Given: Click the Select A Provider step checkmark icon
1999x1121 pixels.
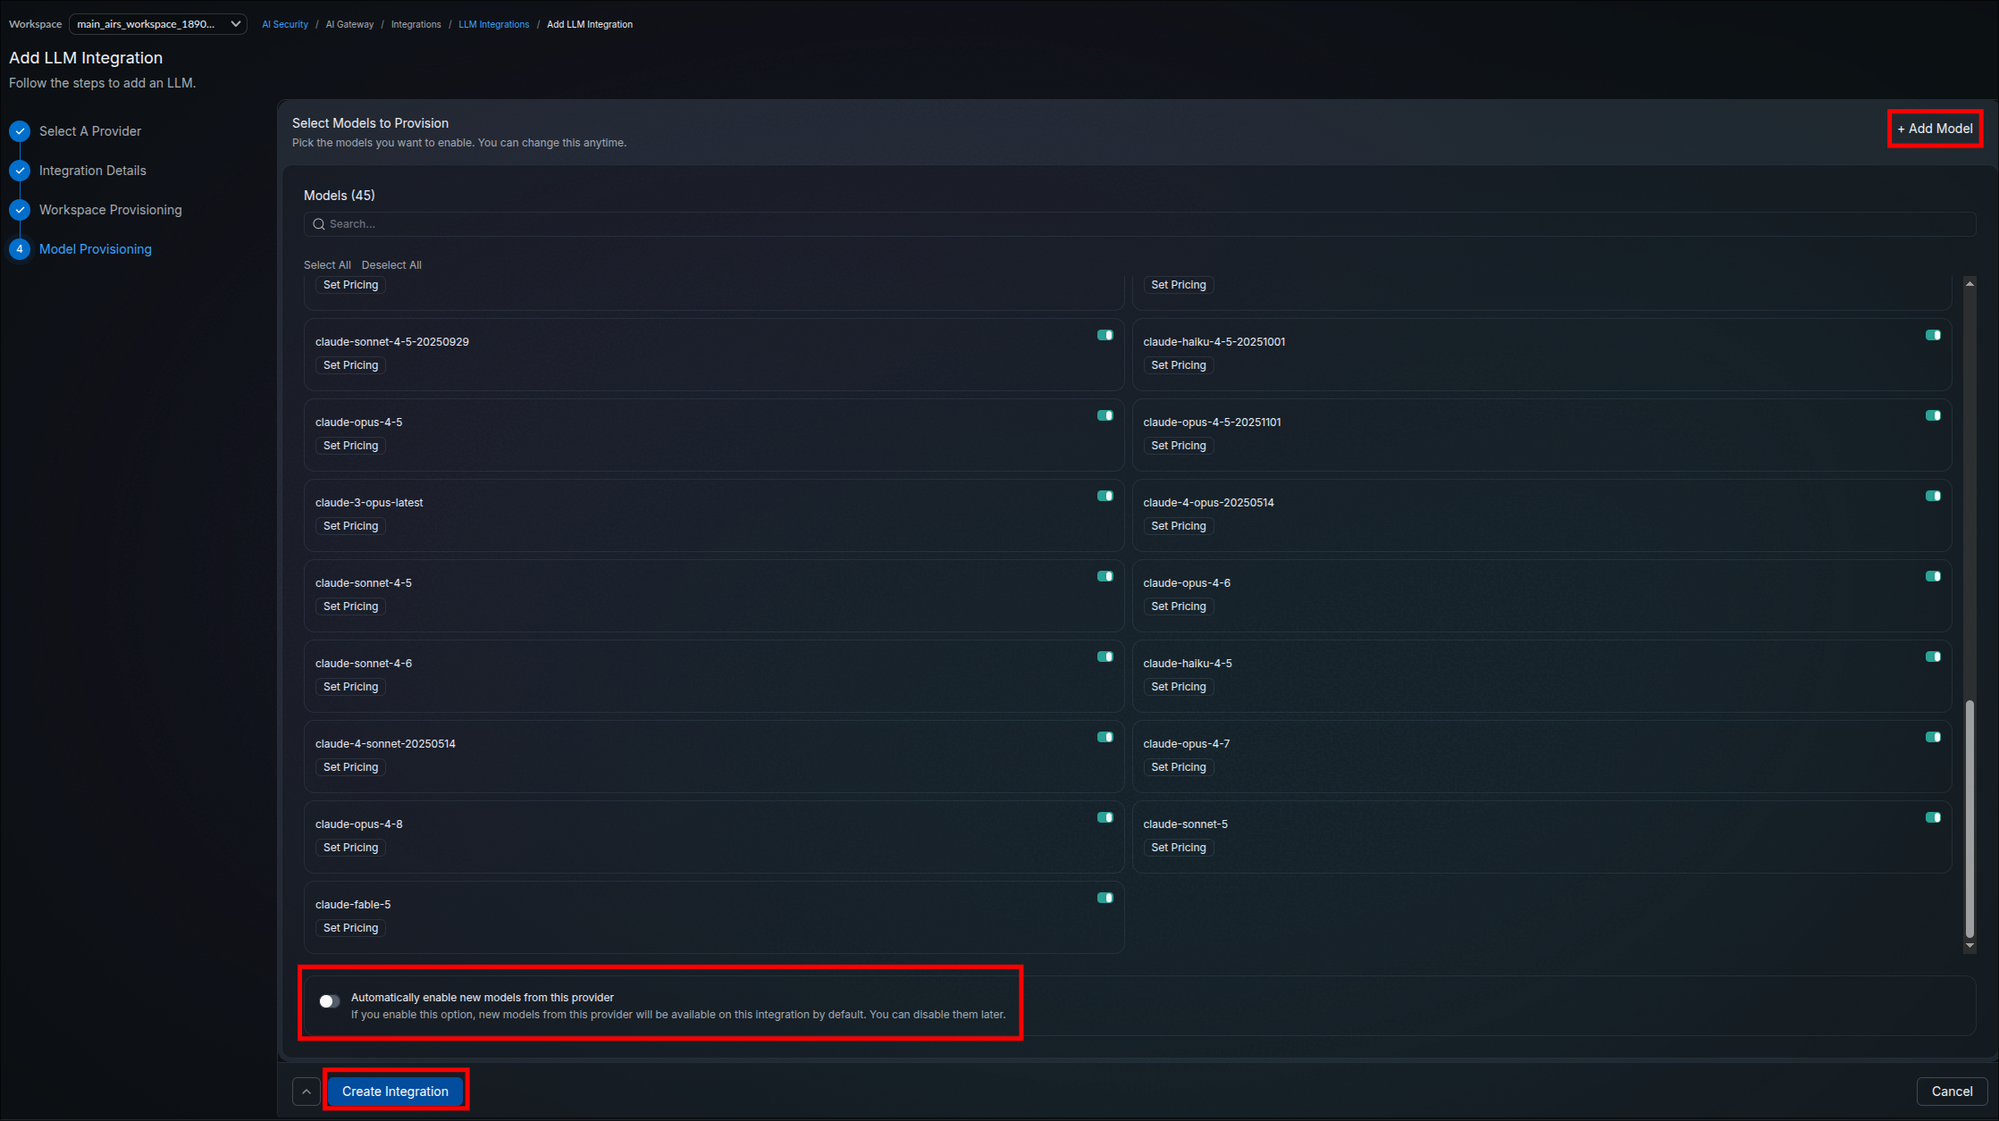Looking at the screenshot, I should click(20, 131).
